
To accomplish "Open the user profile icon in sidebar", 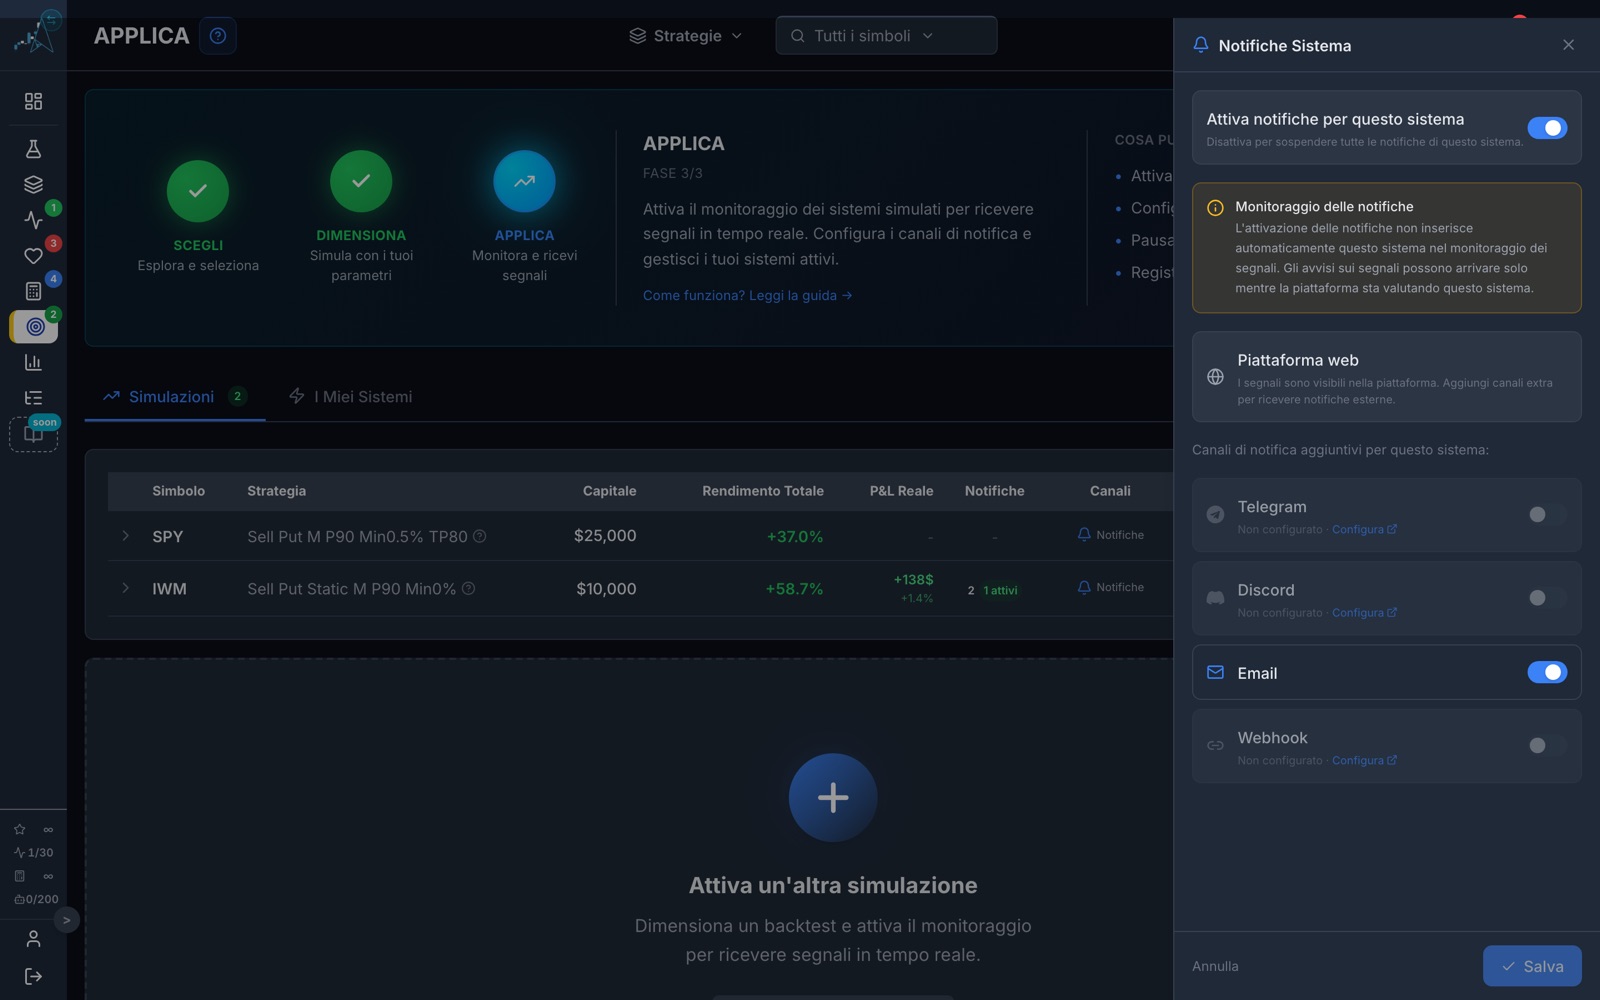I will [x=33, y=939].
